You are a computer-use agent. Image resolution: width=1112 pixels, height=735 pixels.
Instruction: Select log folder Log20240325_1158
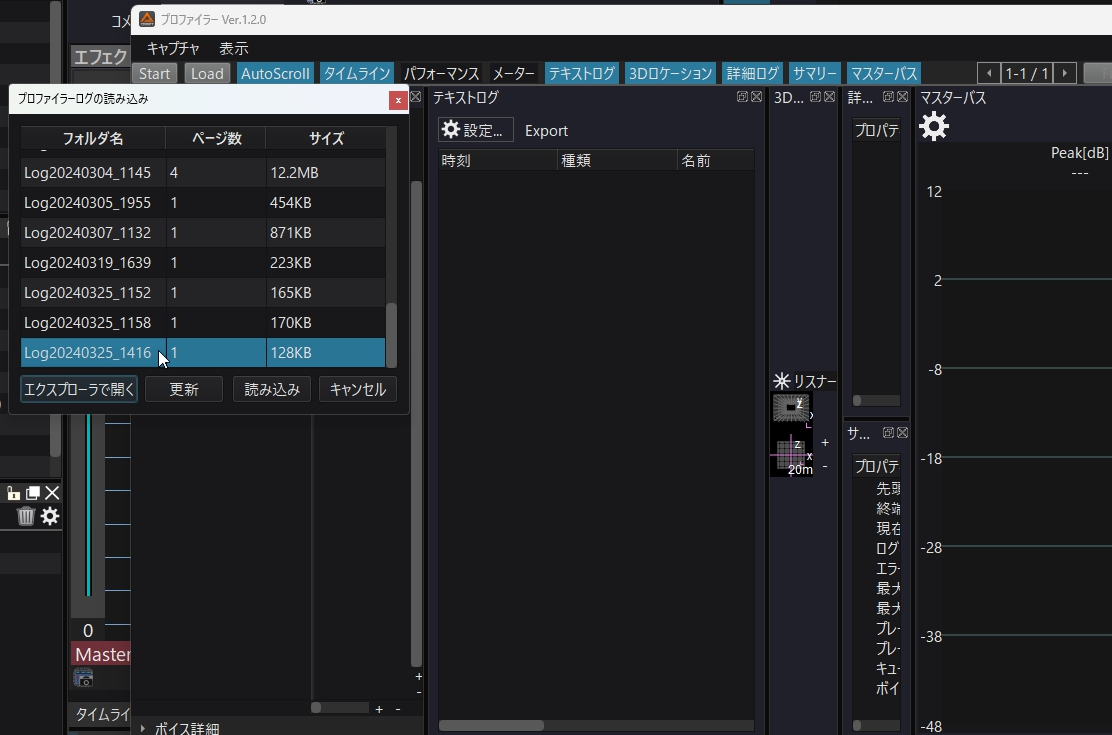(x=203, y=322)
